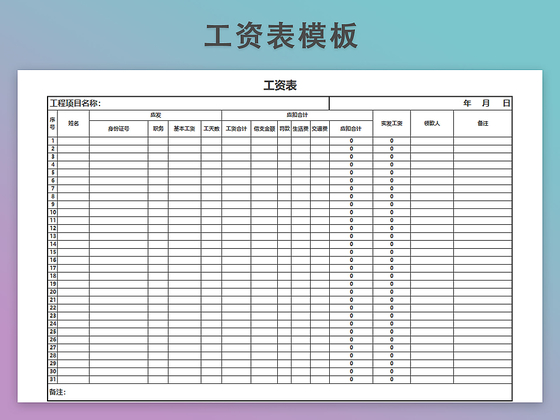Select the 姓名 column header
Screen dimensions: 560x420
coord(74,123)
